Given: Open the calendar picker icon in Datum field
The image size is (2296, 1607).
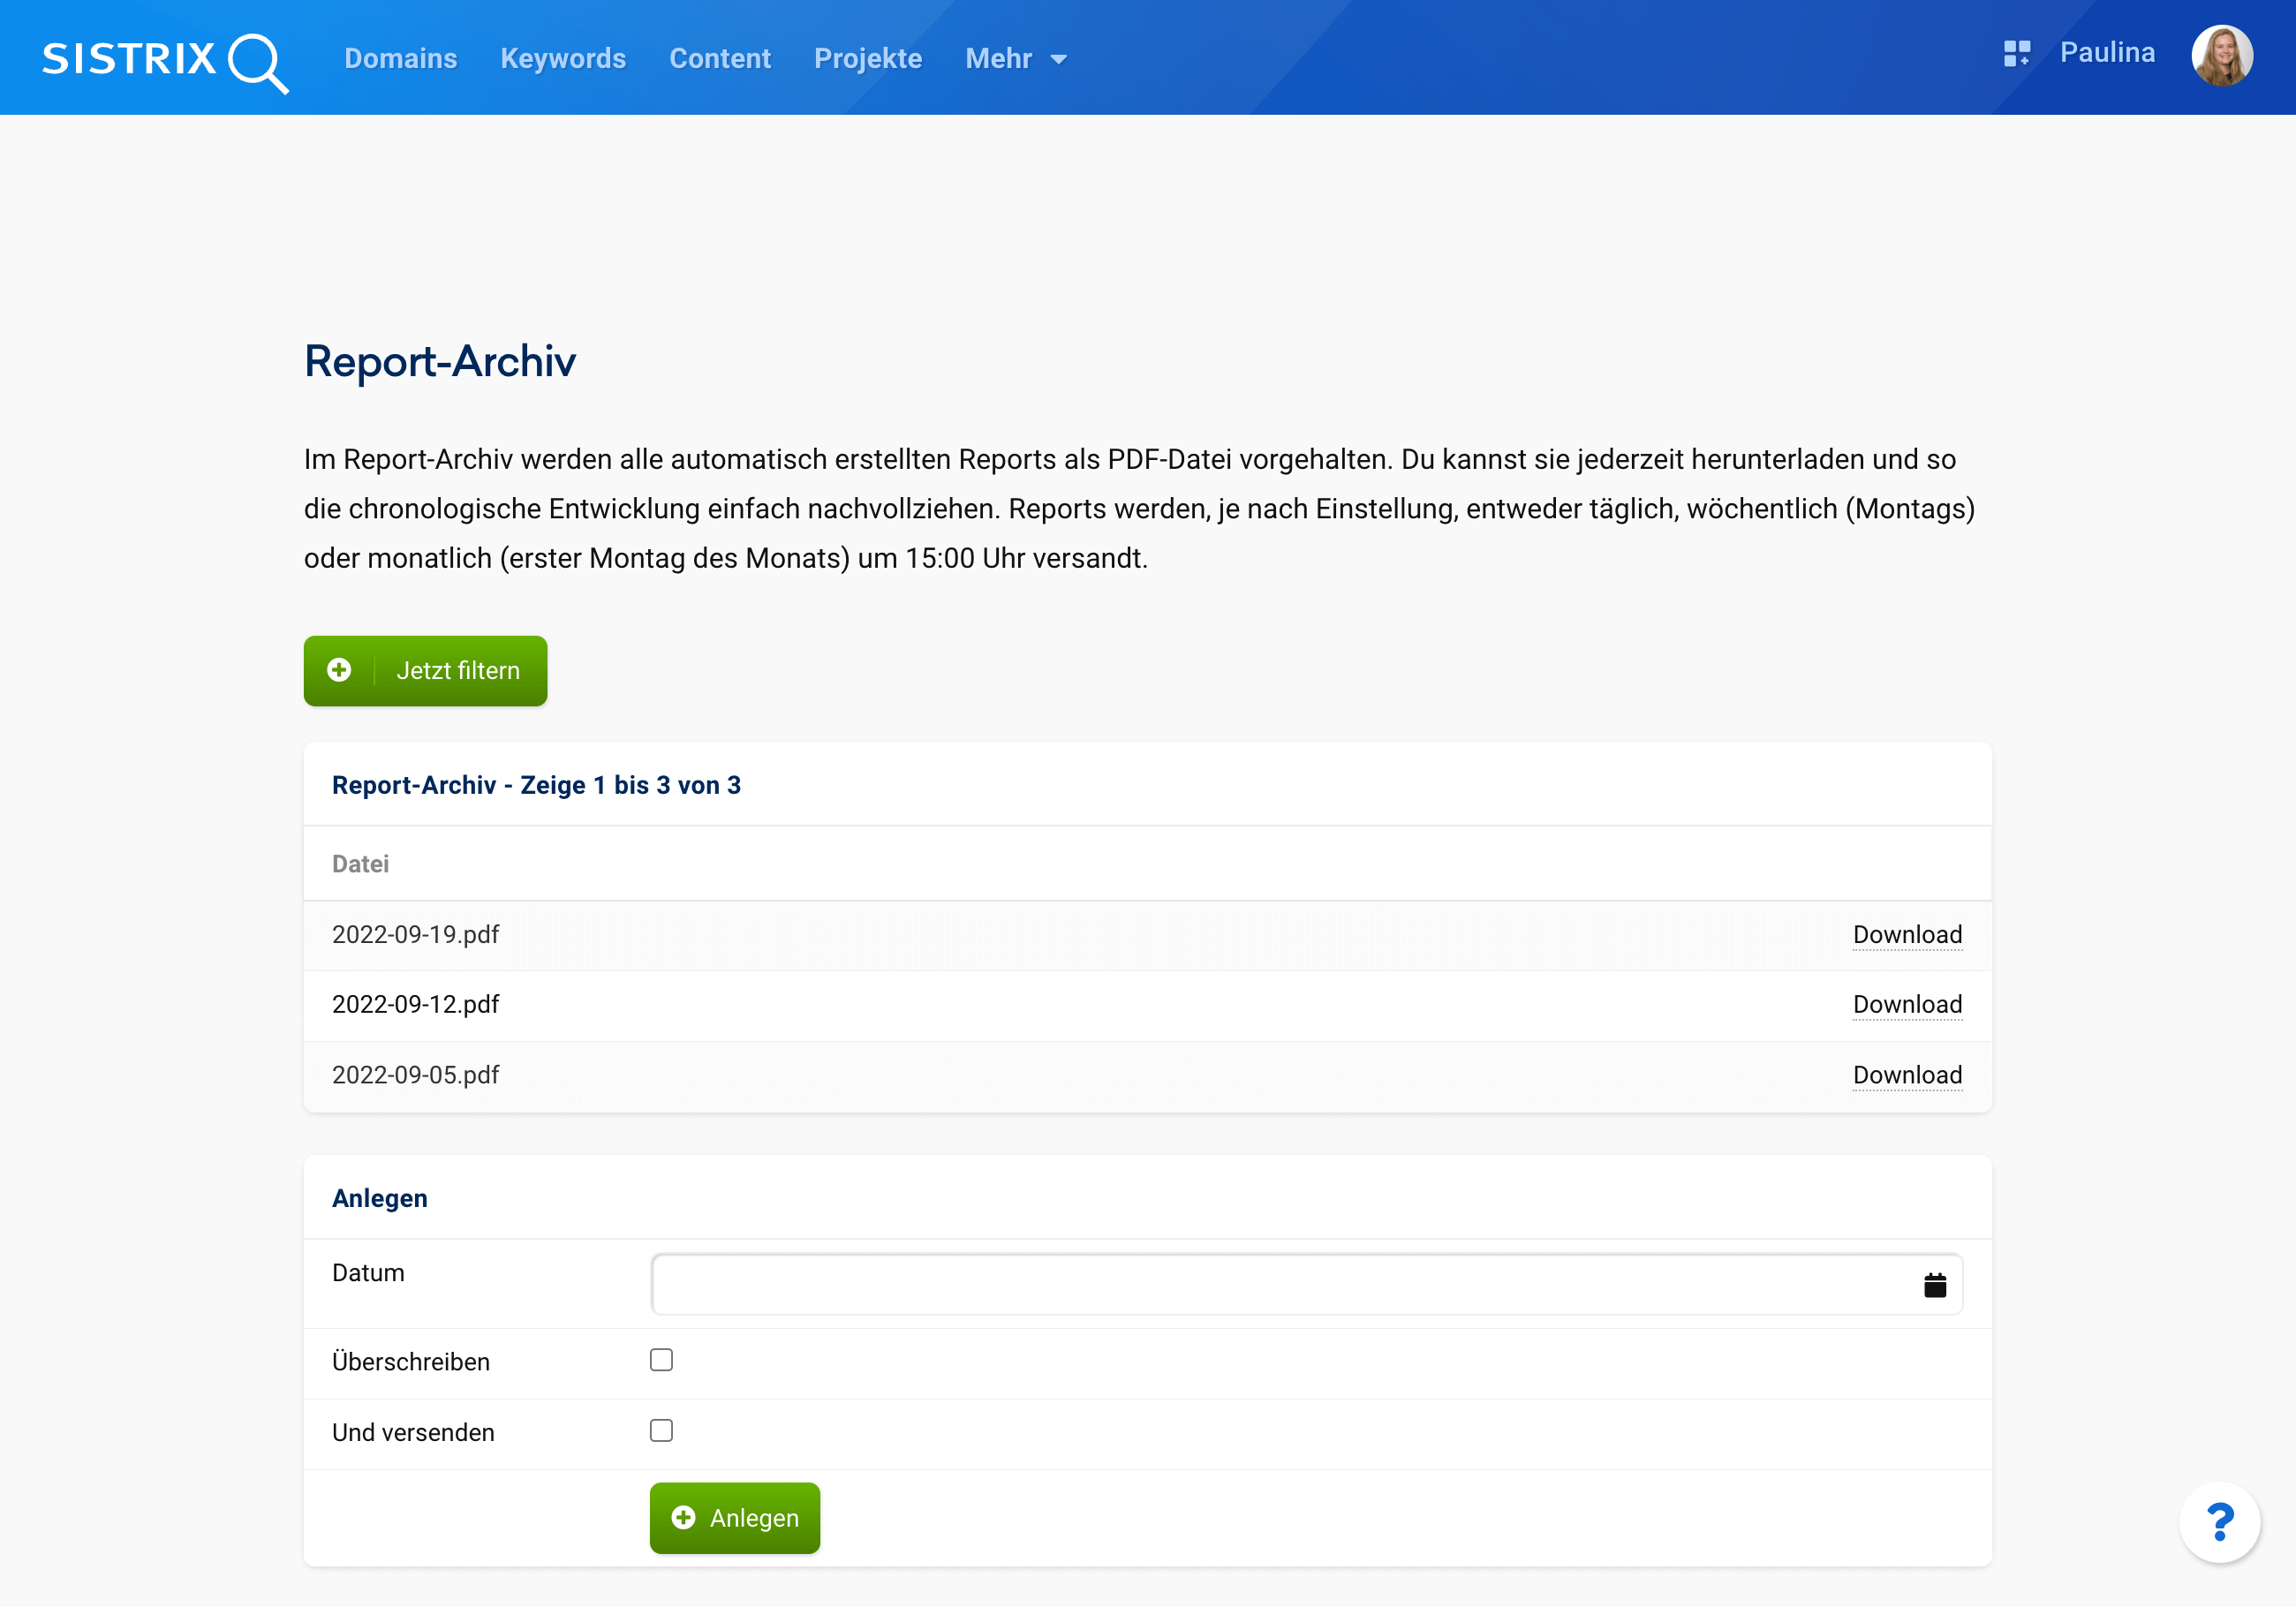Looking at the screenshot, I should (x=1934, y=1285).
